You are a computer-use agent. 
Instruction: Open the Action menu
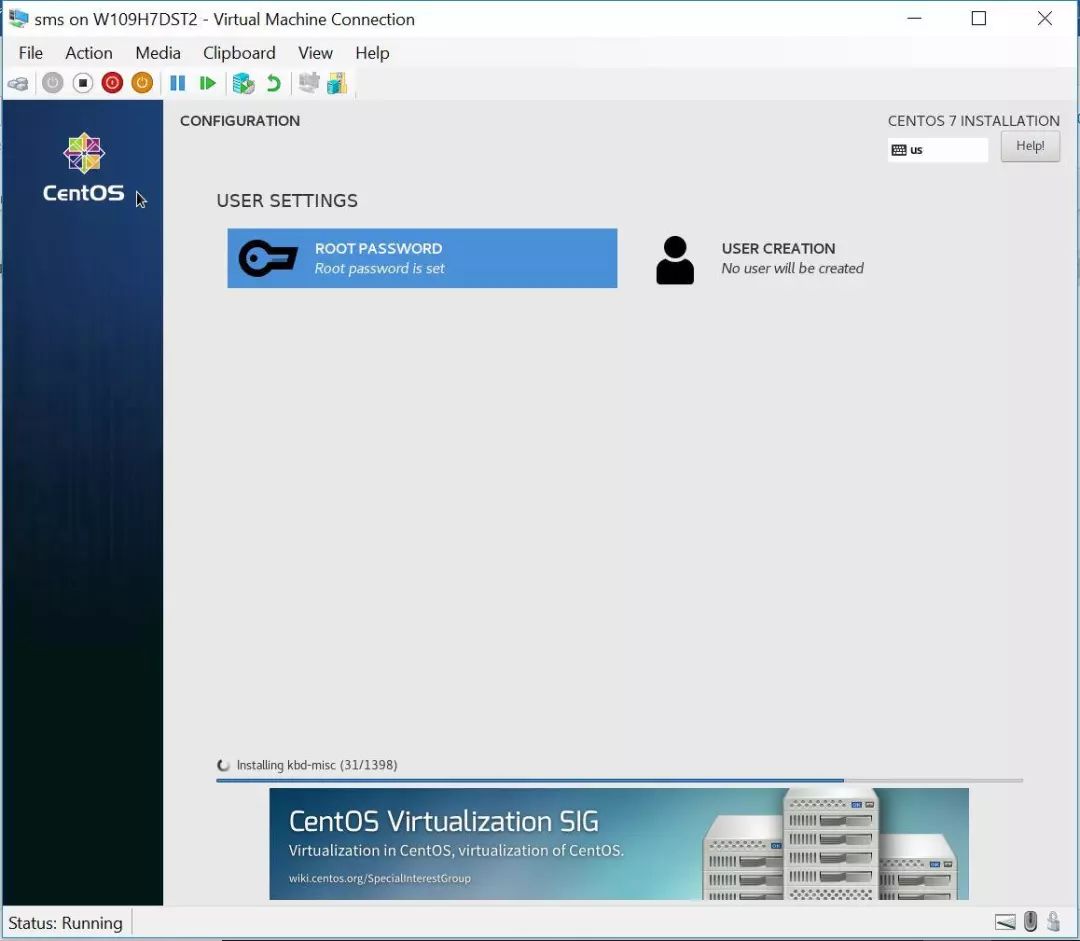coord(89,53)
